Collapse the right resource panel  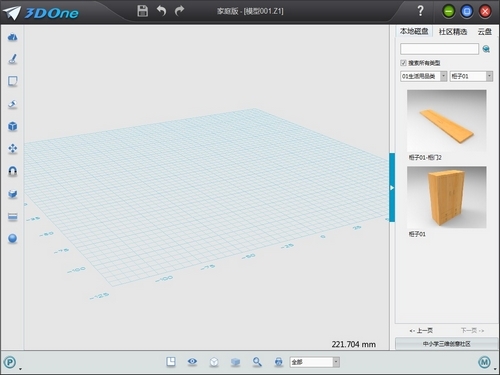coord(392,188)
